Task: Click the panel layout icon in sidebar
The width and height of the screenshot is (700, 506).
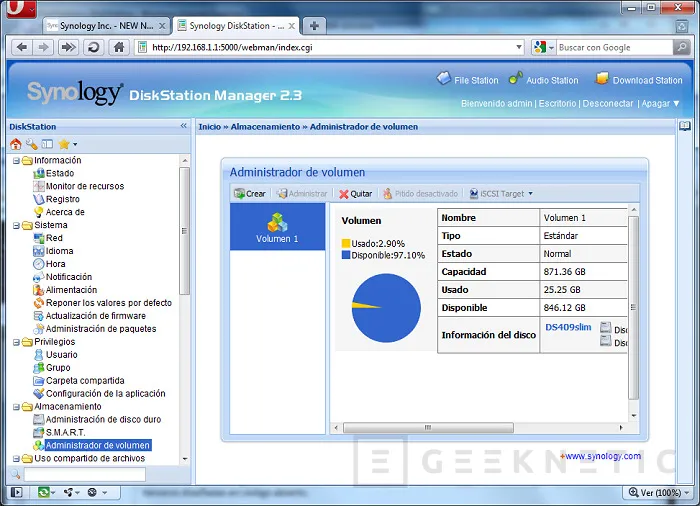Action: [47, 144]
